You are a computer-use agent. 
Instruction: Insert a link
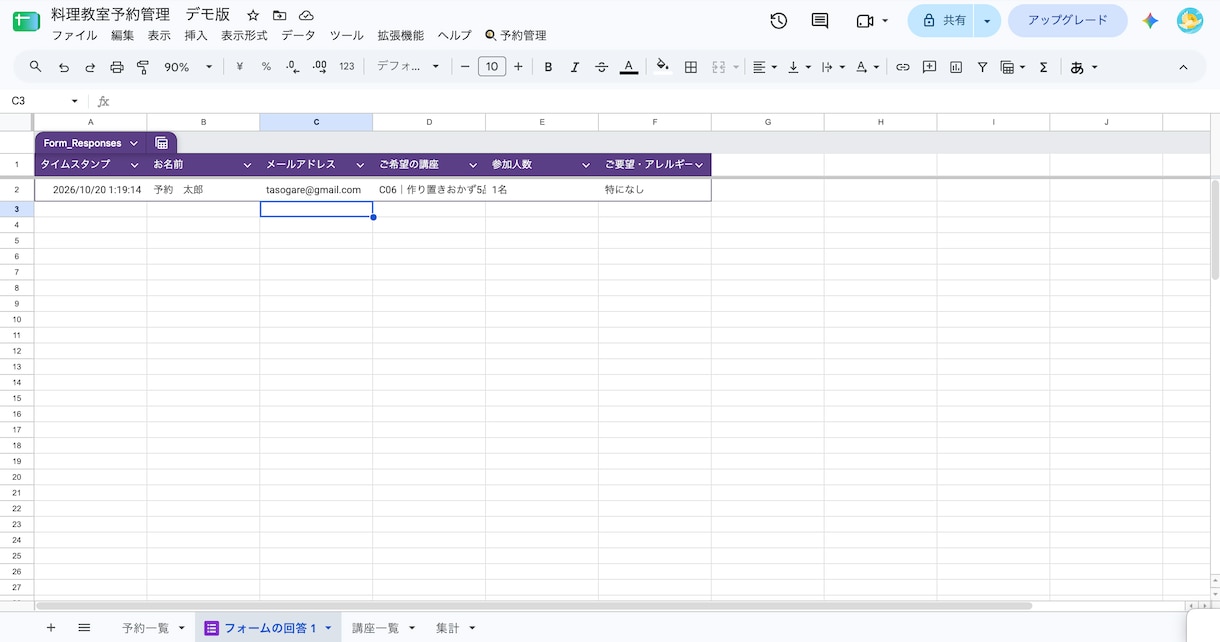point(903,67)
